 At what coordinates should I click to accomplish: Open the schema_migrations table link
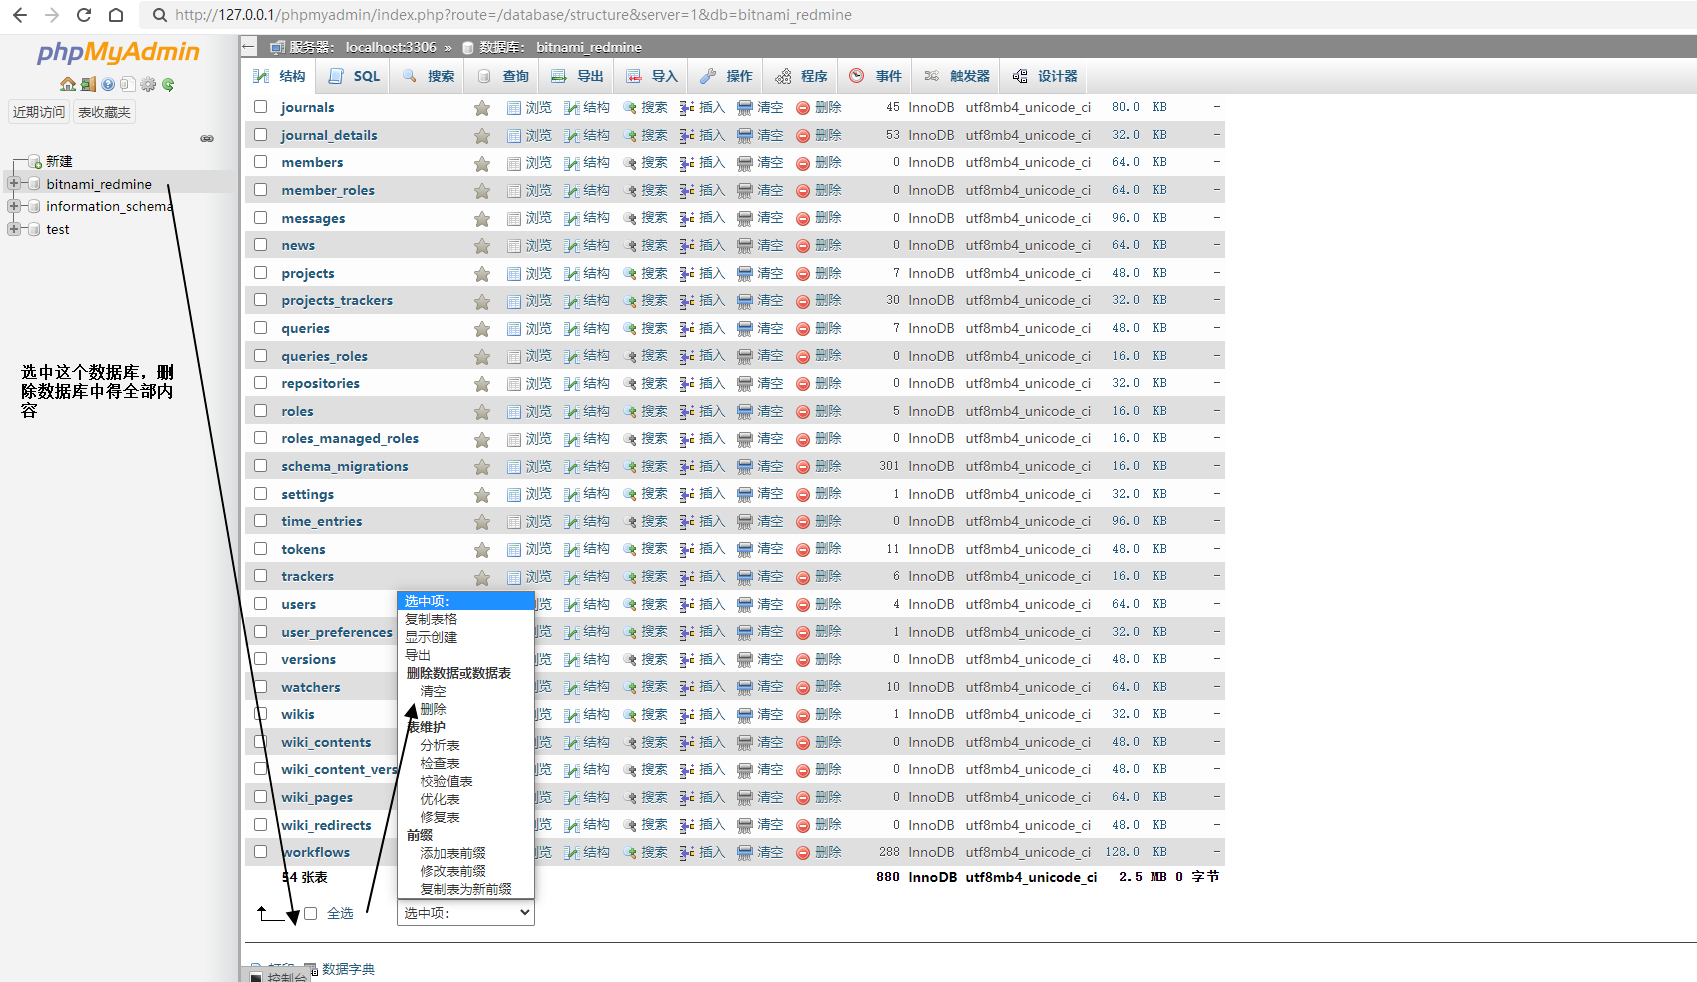coord(345,466)
